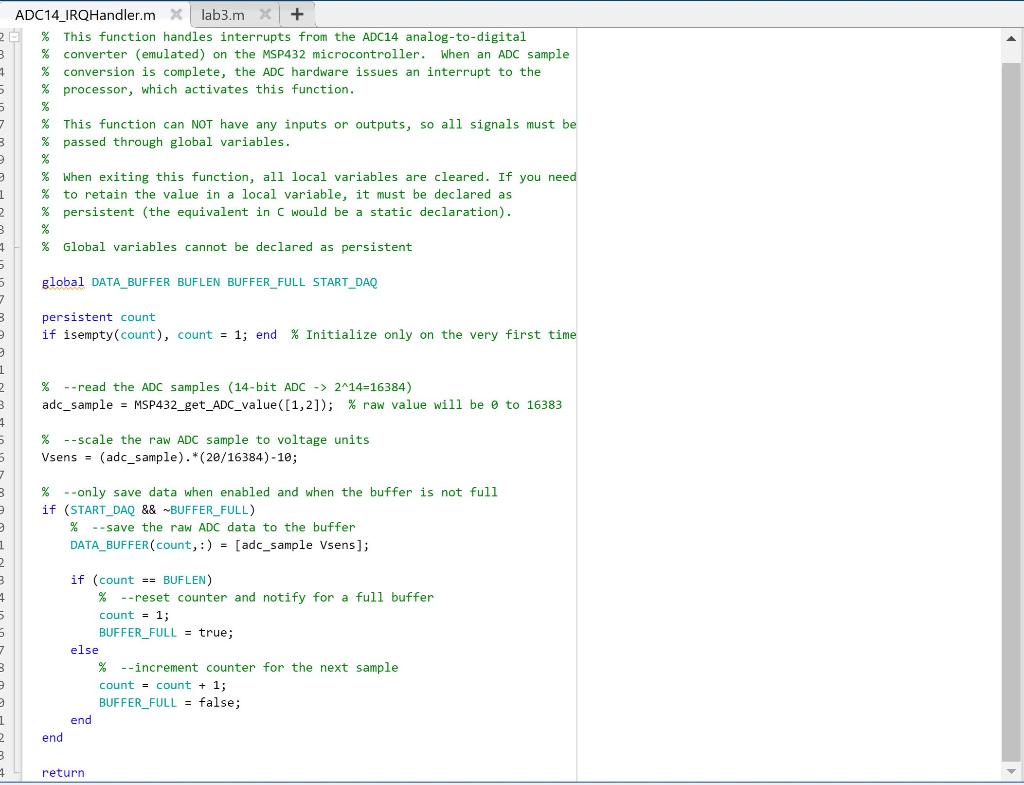Screen dimensions: 1024x785
Task: Select the ADC14_IRQHandler.m tab
Action: (85, 15)
